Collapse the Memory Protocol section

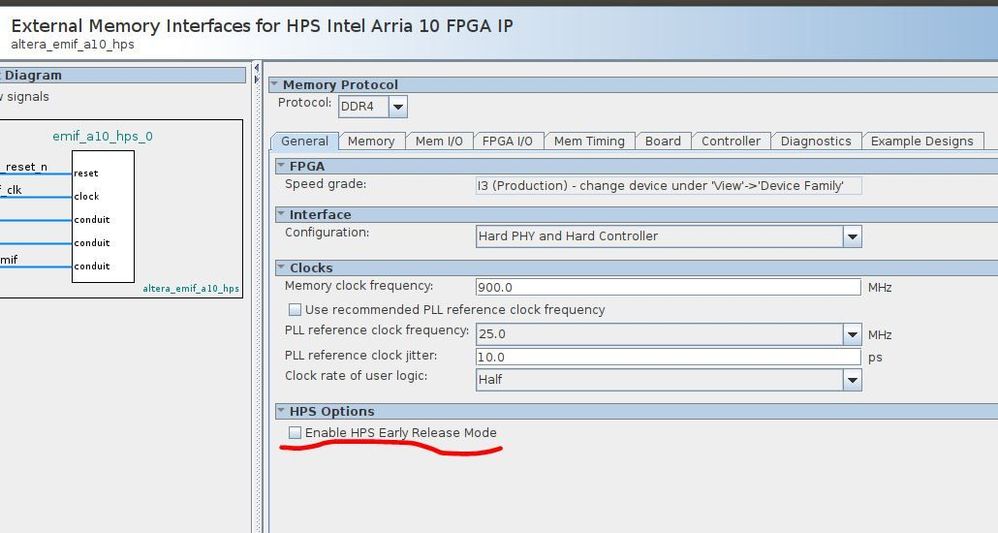(275, 85)
